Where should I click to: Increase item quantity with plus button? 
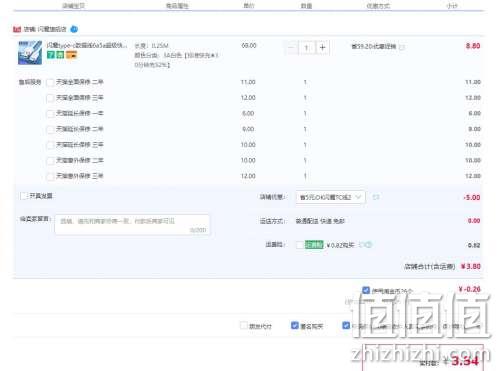click(x=322, y=48)
